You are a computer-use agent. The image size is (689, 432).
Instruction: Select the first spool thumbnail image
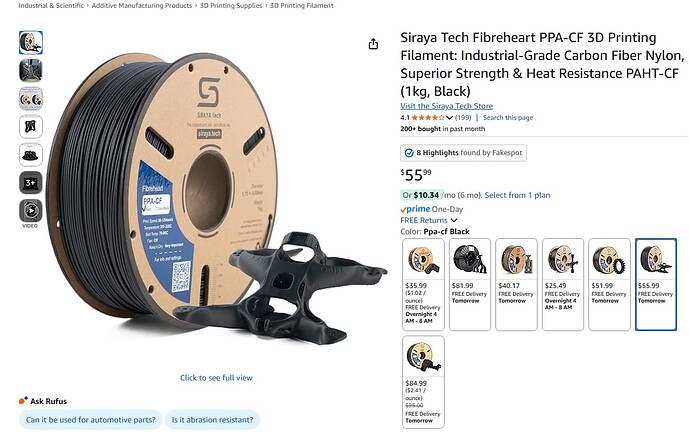point(31,43)
